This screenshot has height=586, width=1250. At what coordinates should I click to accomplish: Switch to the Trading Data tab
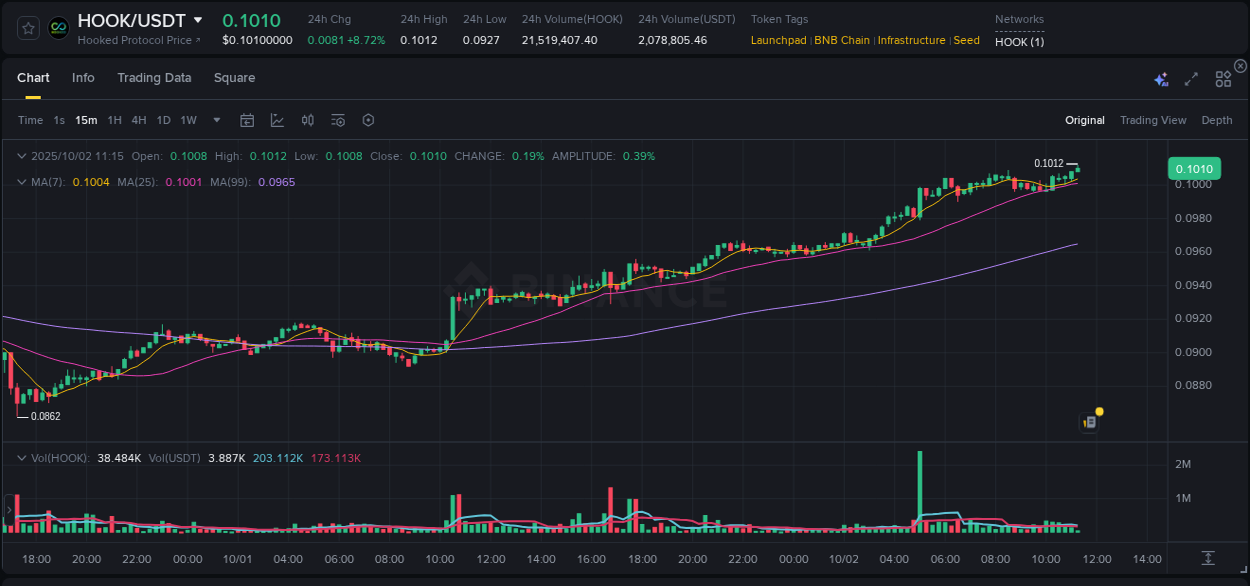click(x=154, y=77)
